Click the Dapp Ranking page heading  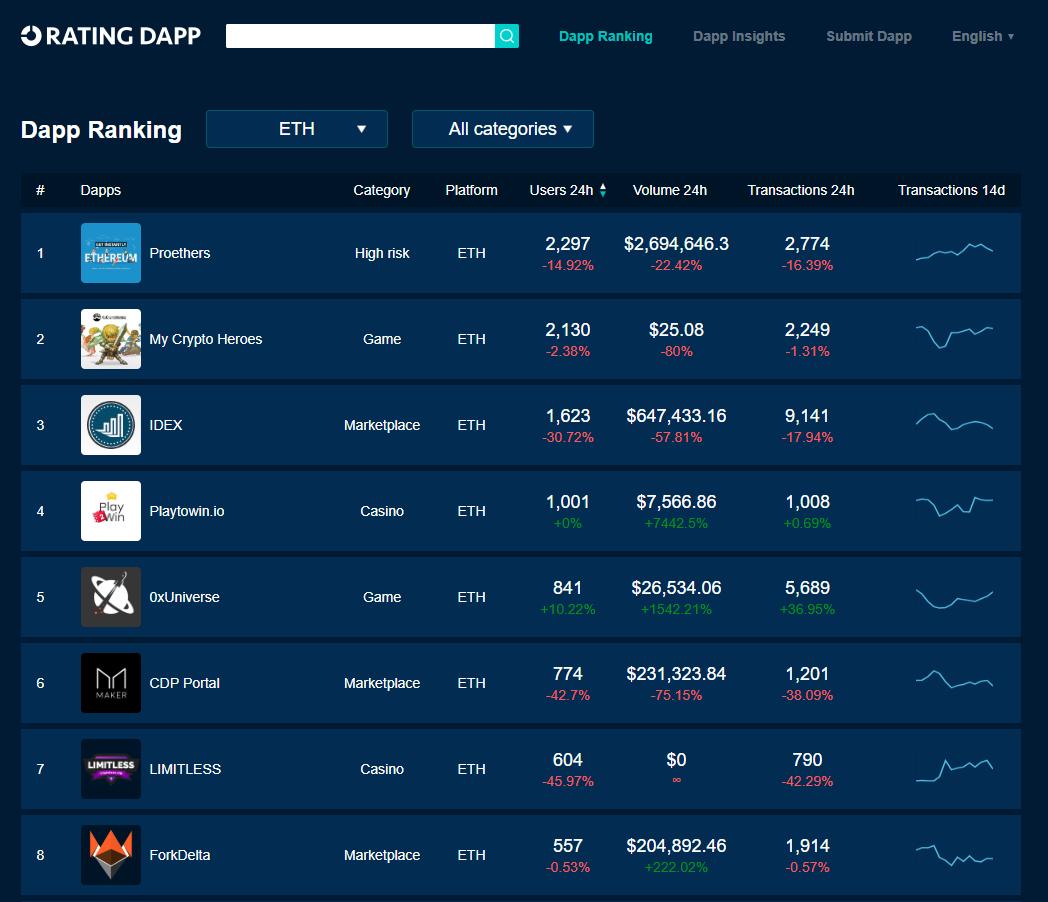[101, 130]
